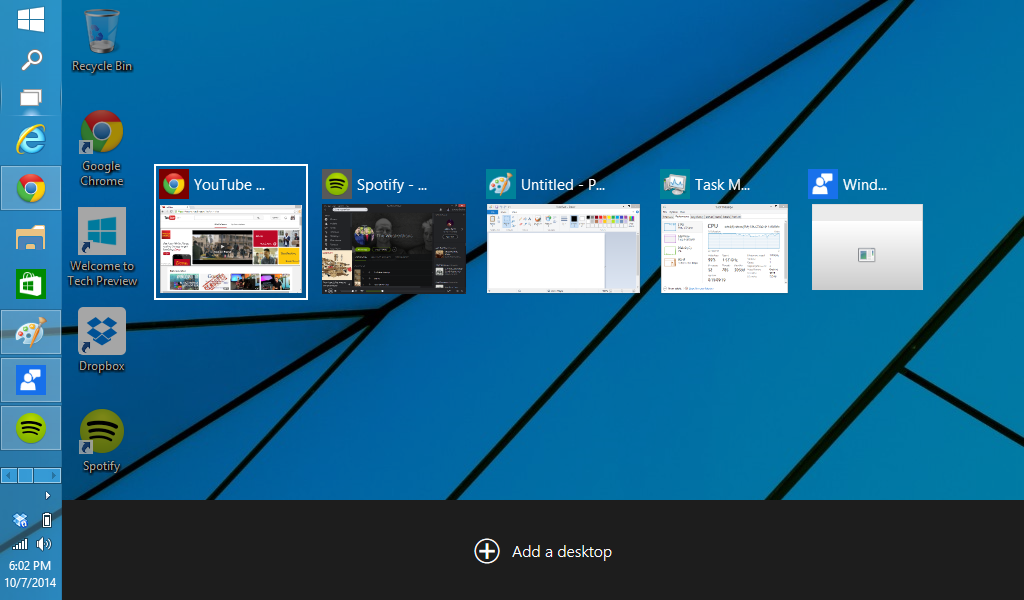Click the 'Wind...' window title

(865, 185)
